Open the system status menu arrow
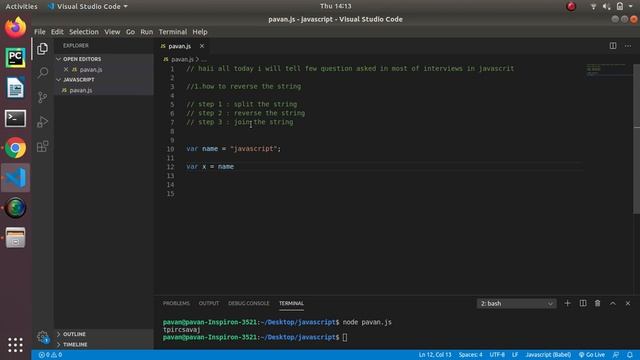This screenshot has height=360, width=640. point(630,6)
